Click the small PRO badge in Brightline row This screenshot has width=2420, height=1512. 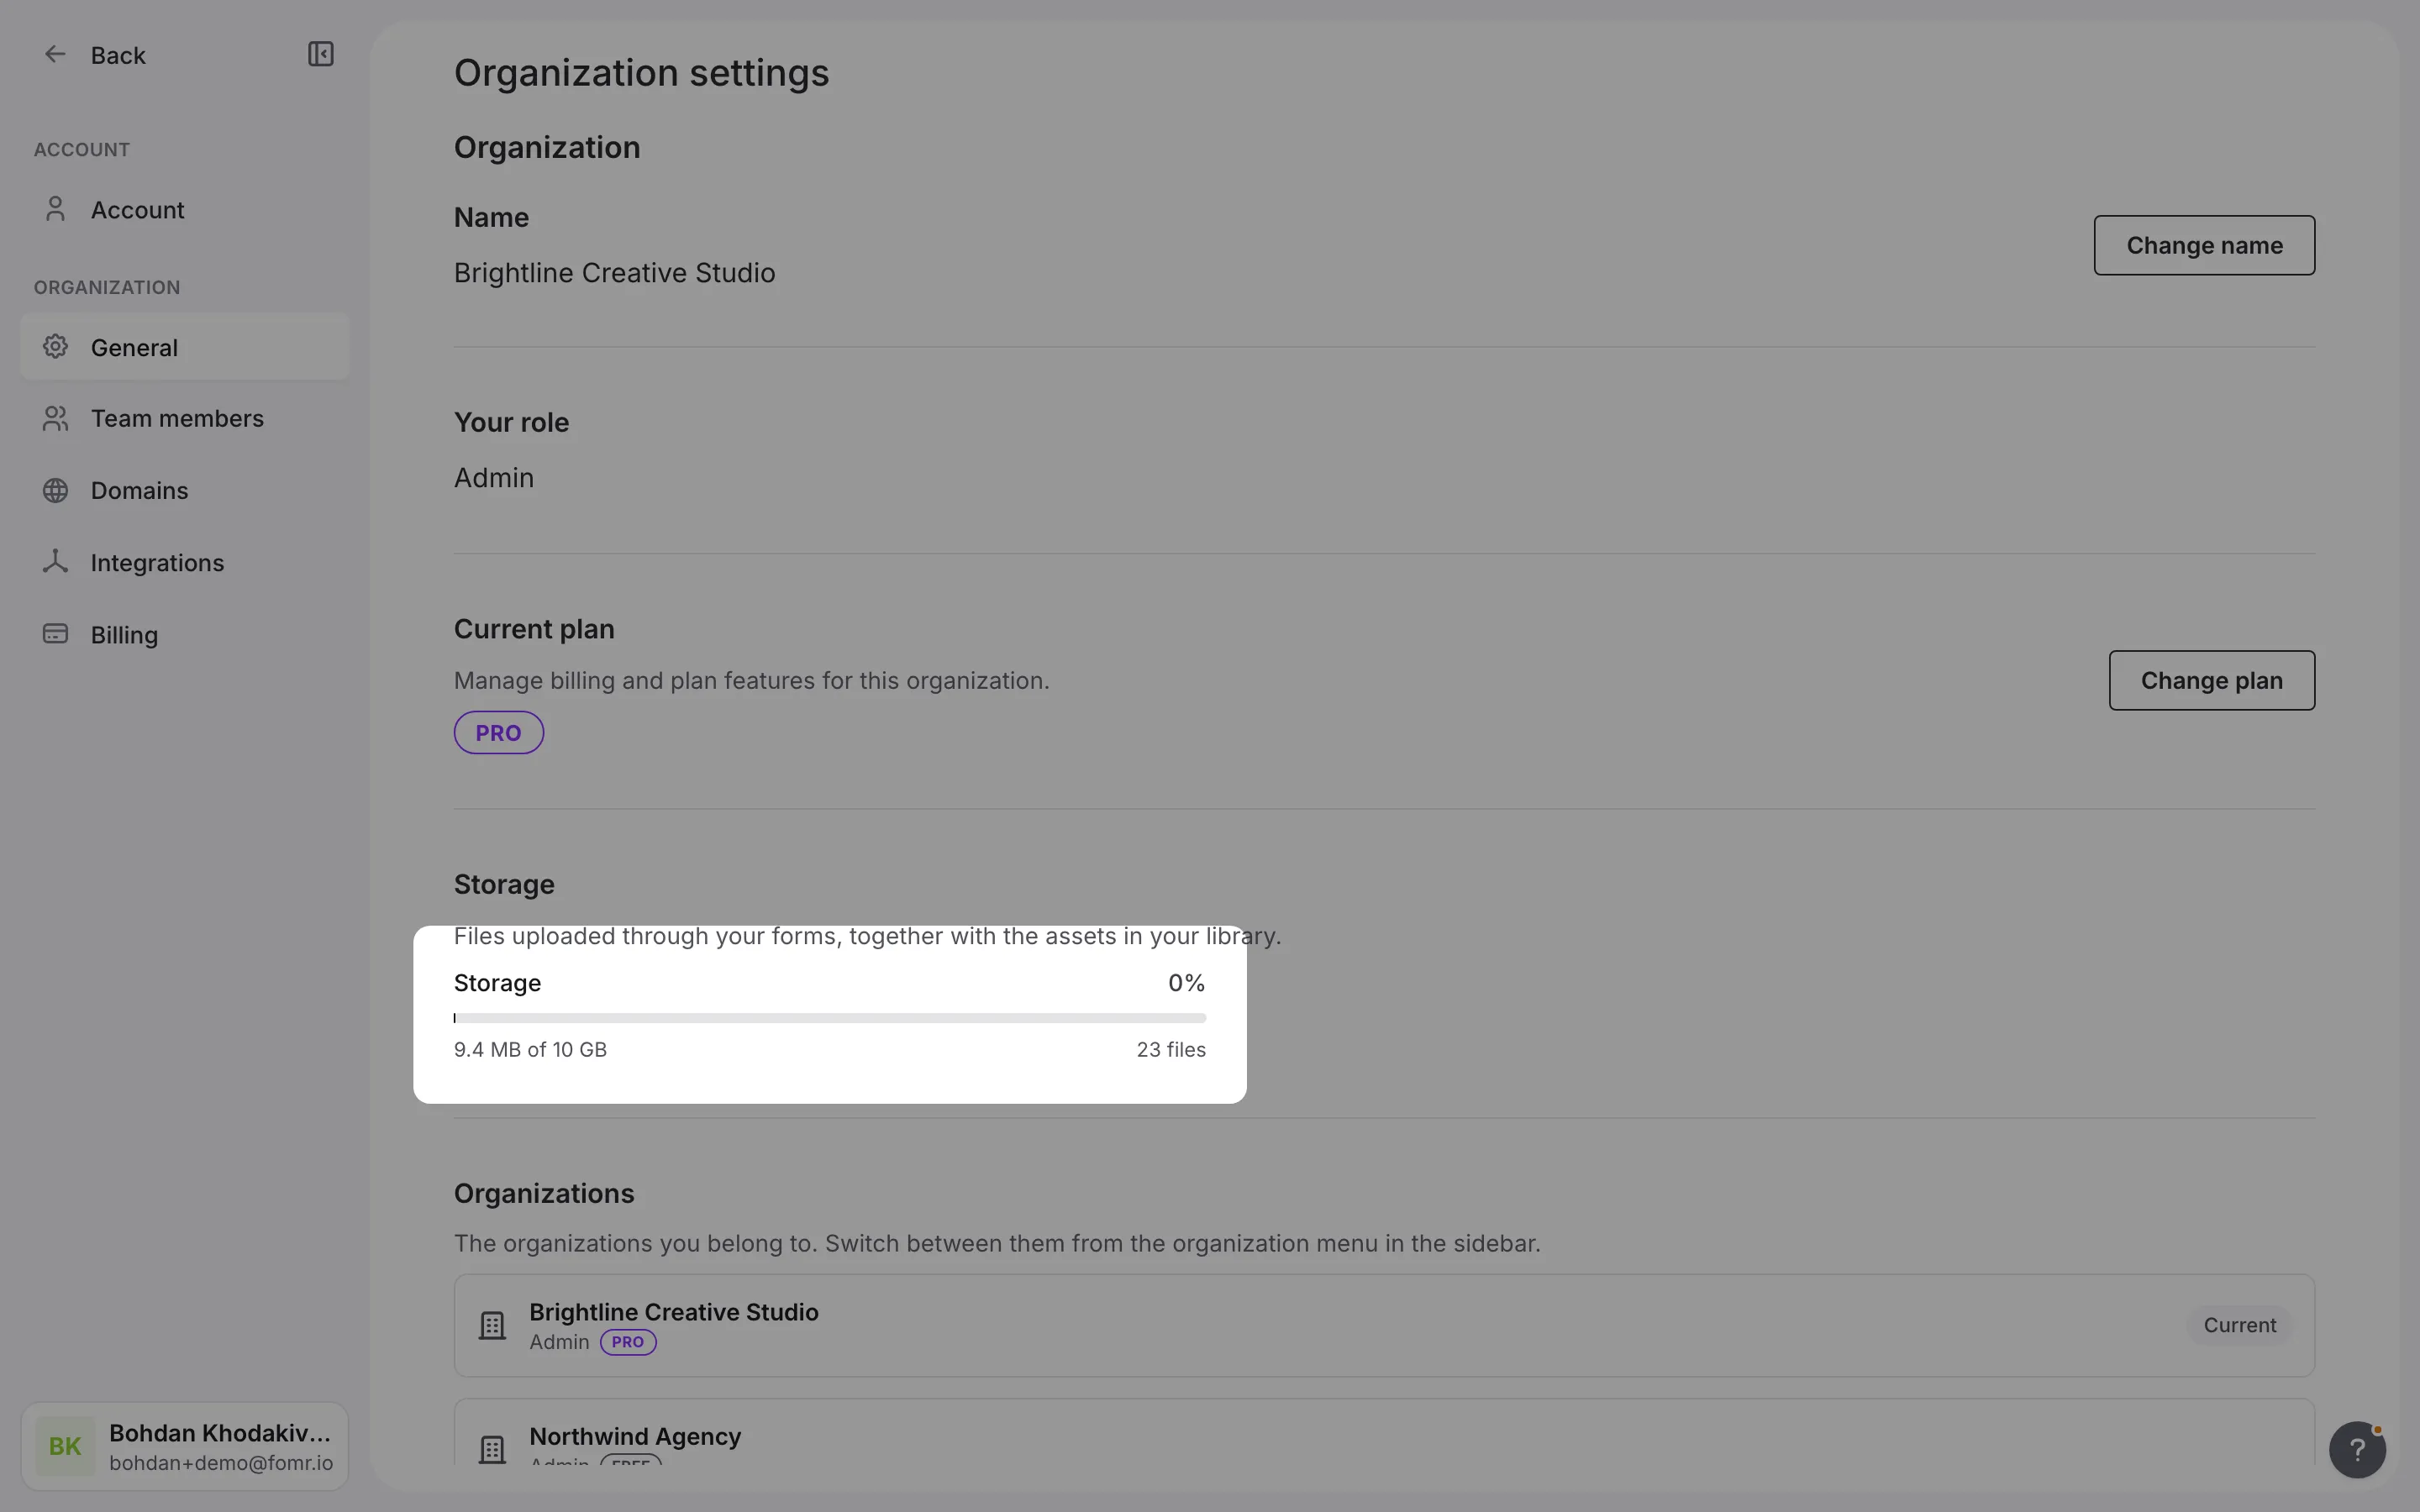tap(628, 1342)
